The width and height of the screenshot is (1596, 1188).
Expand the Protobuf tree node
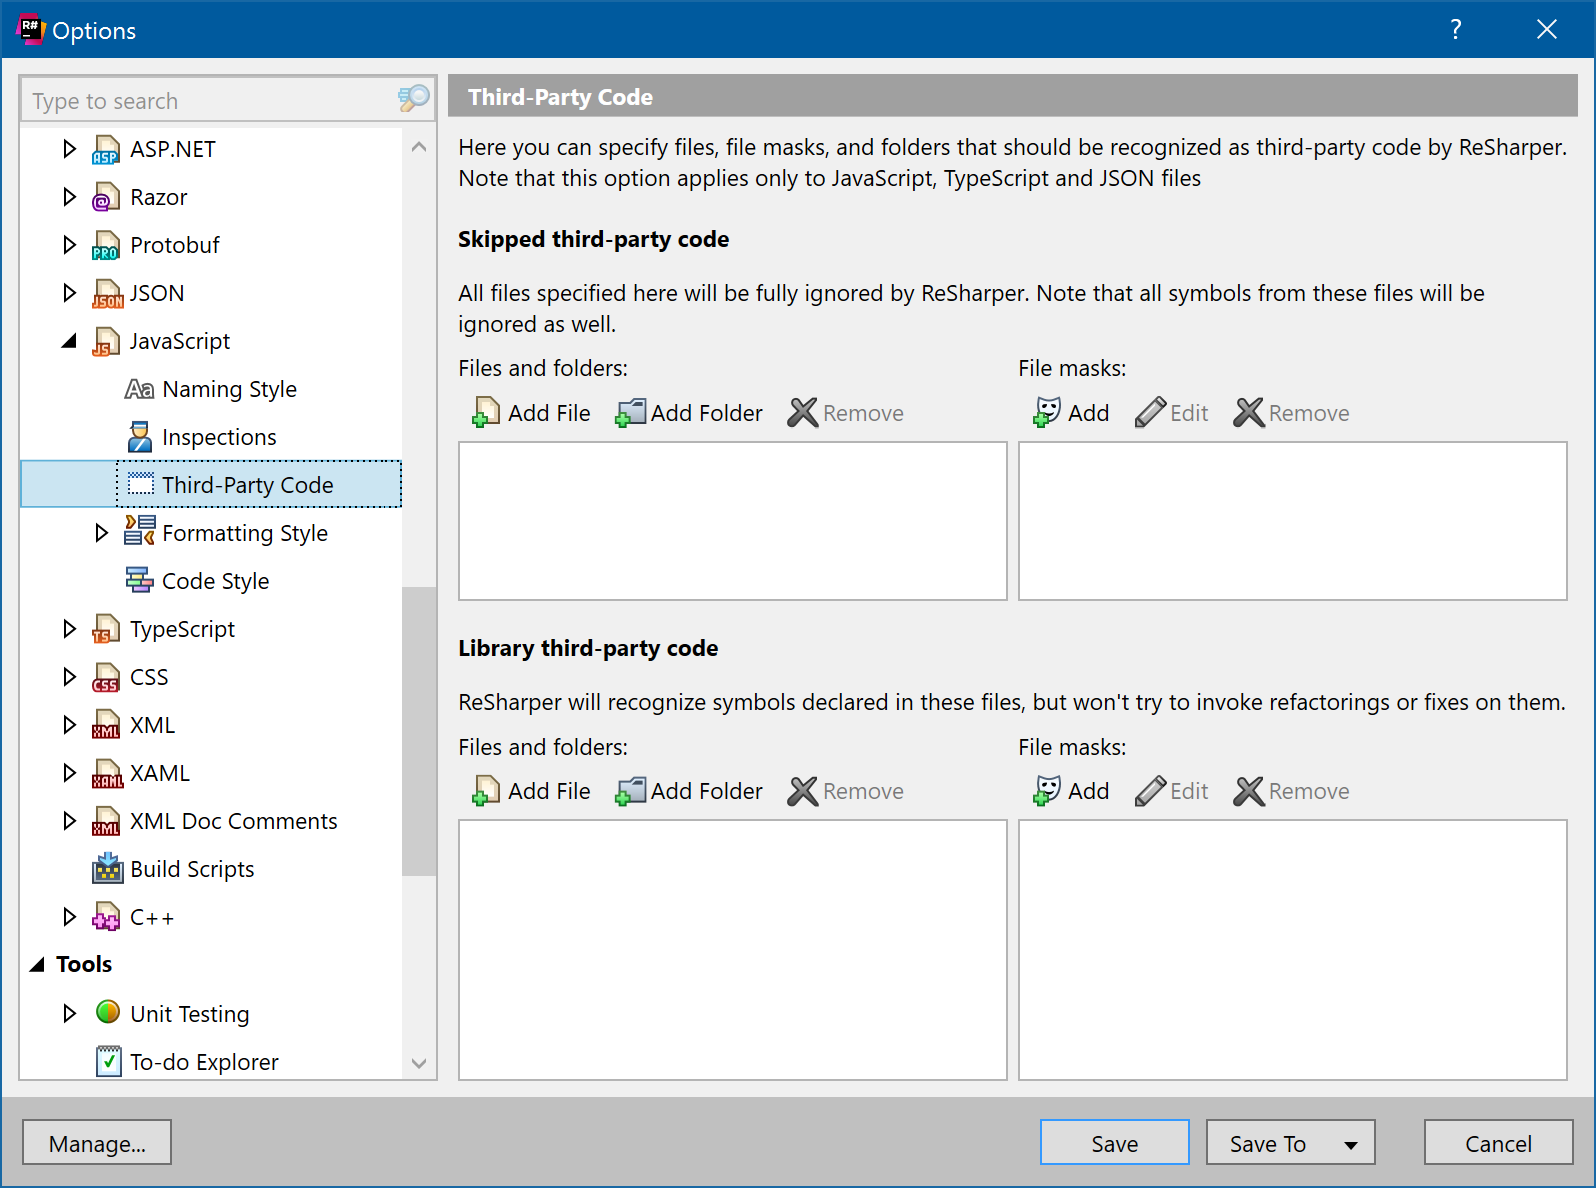click(x=69, y=245)
